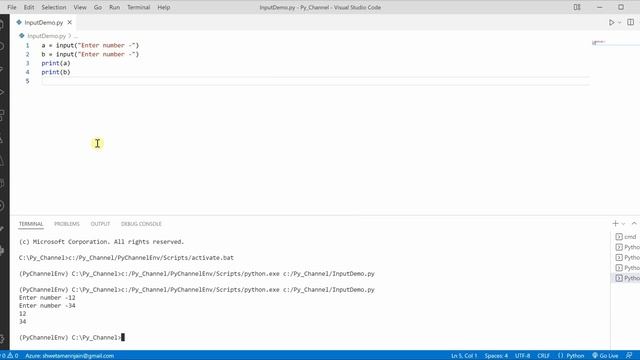Click the breadcrumb ellipsis after InputDemo.py
640x360 pixels.
pos(76,36)
